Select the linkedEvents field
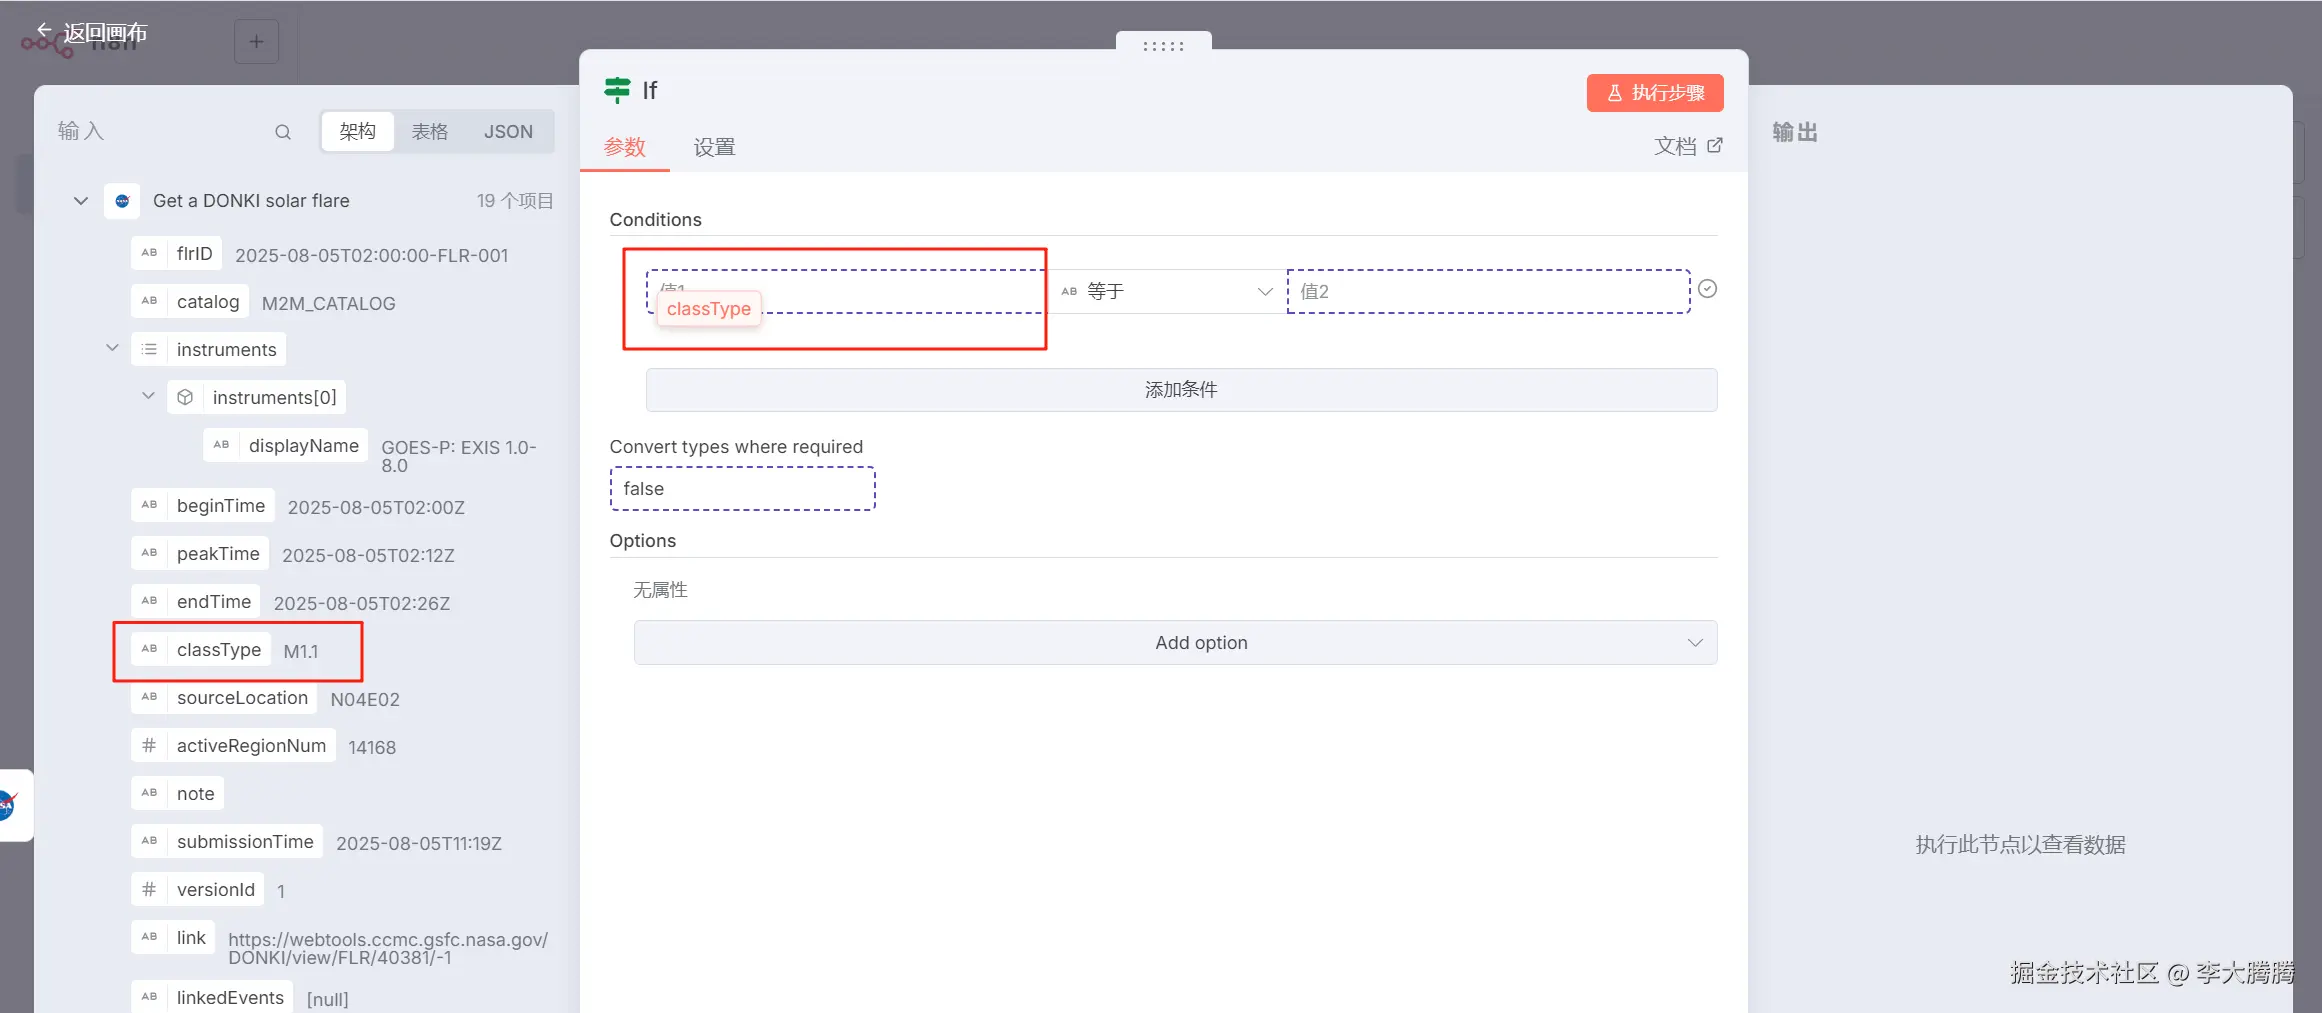This screenshot has height=1013, width=2322. click(x=212, y=998)
